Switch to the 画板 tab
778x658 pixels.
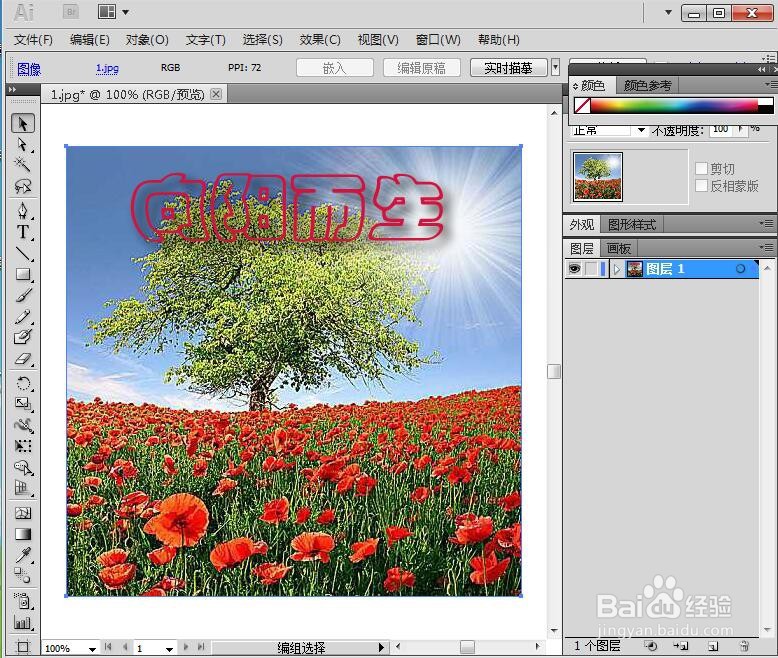tap(619, 248)
